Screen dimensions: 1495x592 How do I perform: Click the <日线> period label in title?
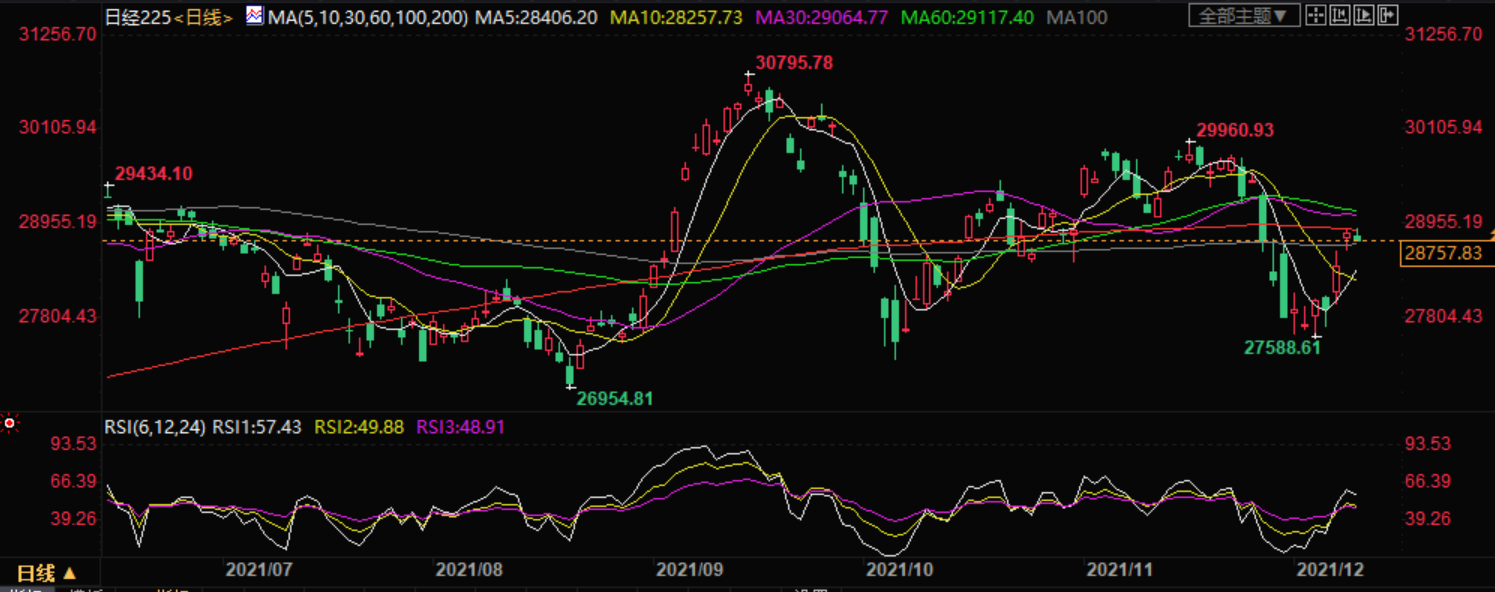(205, 17)
